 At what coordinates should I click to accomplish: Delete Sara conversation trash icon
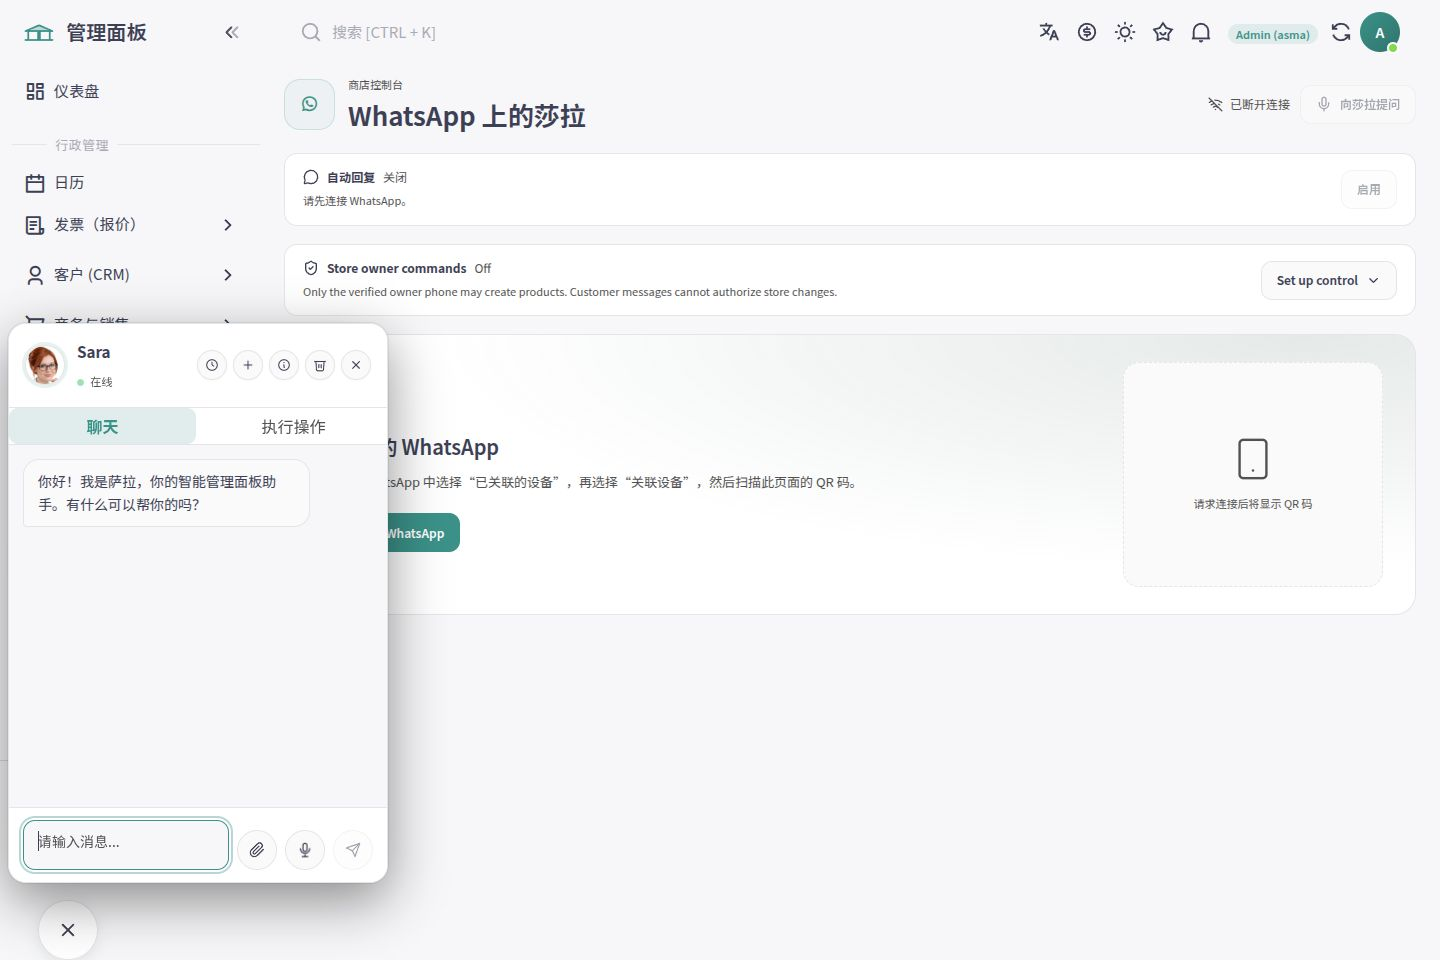(320, 365)
